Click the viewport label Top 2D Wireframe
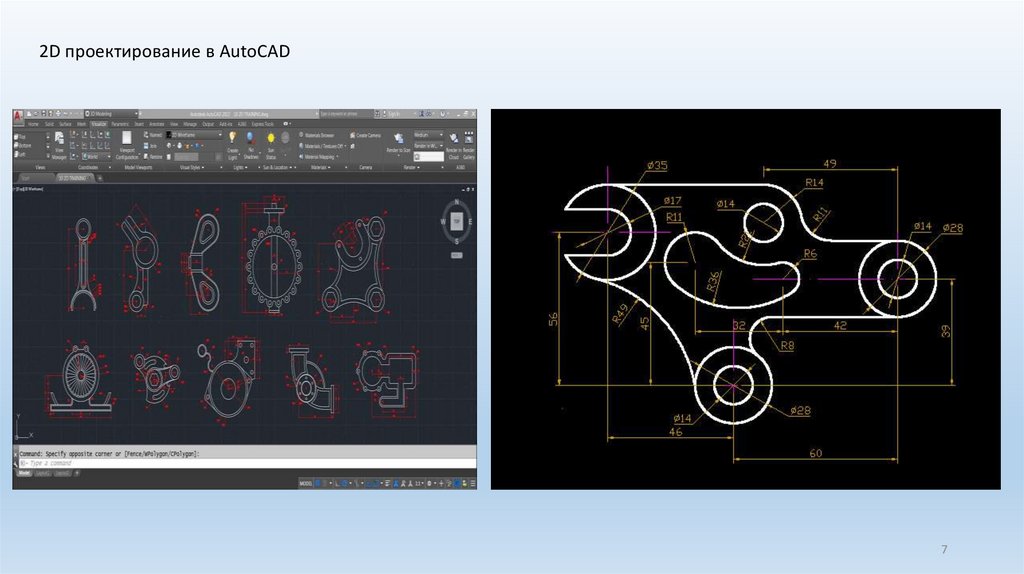 pos(29,189)
